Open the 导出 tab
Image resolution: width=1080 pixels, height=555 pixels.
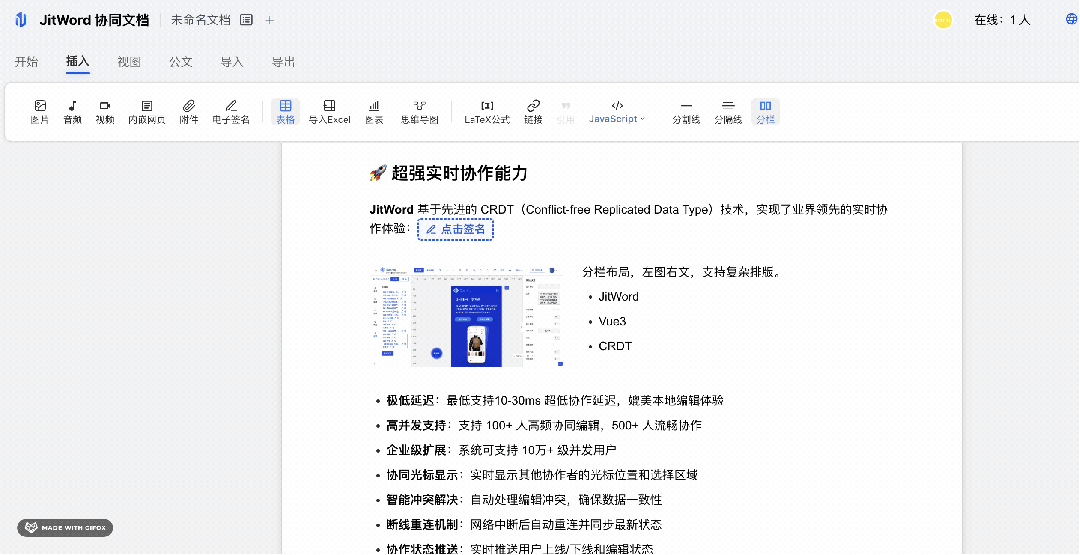pyautogui.click(x=283, y=62)
